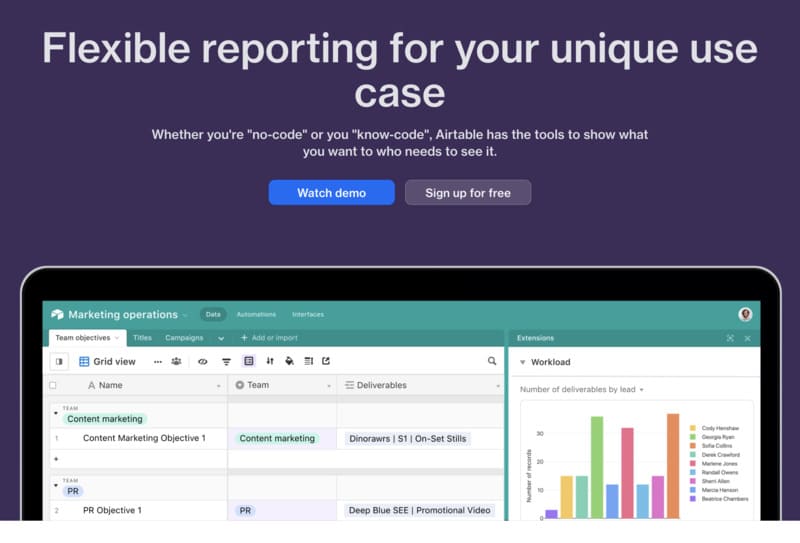Click the plus icon beside Add or import
The image size is (800, 543).
(x=244, y=338)
